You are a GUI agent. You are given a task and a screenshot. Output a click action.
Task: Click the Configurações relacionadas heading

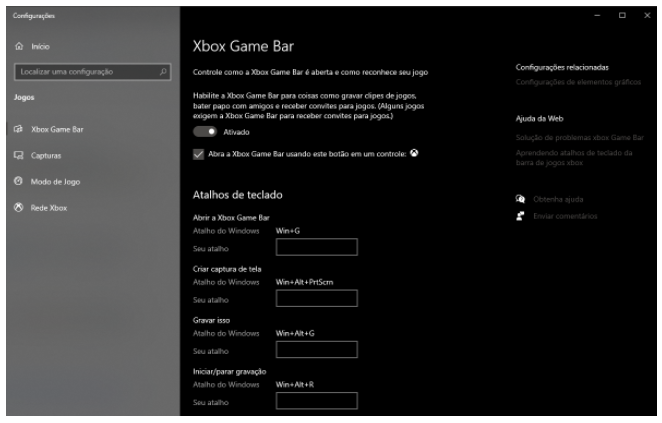562,67
